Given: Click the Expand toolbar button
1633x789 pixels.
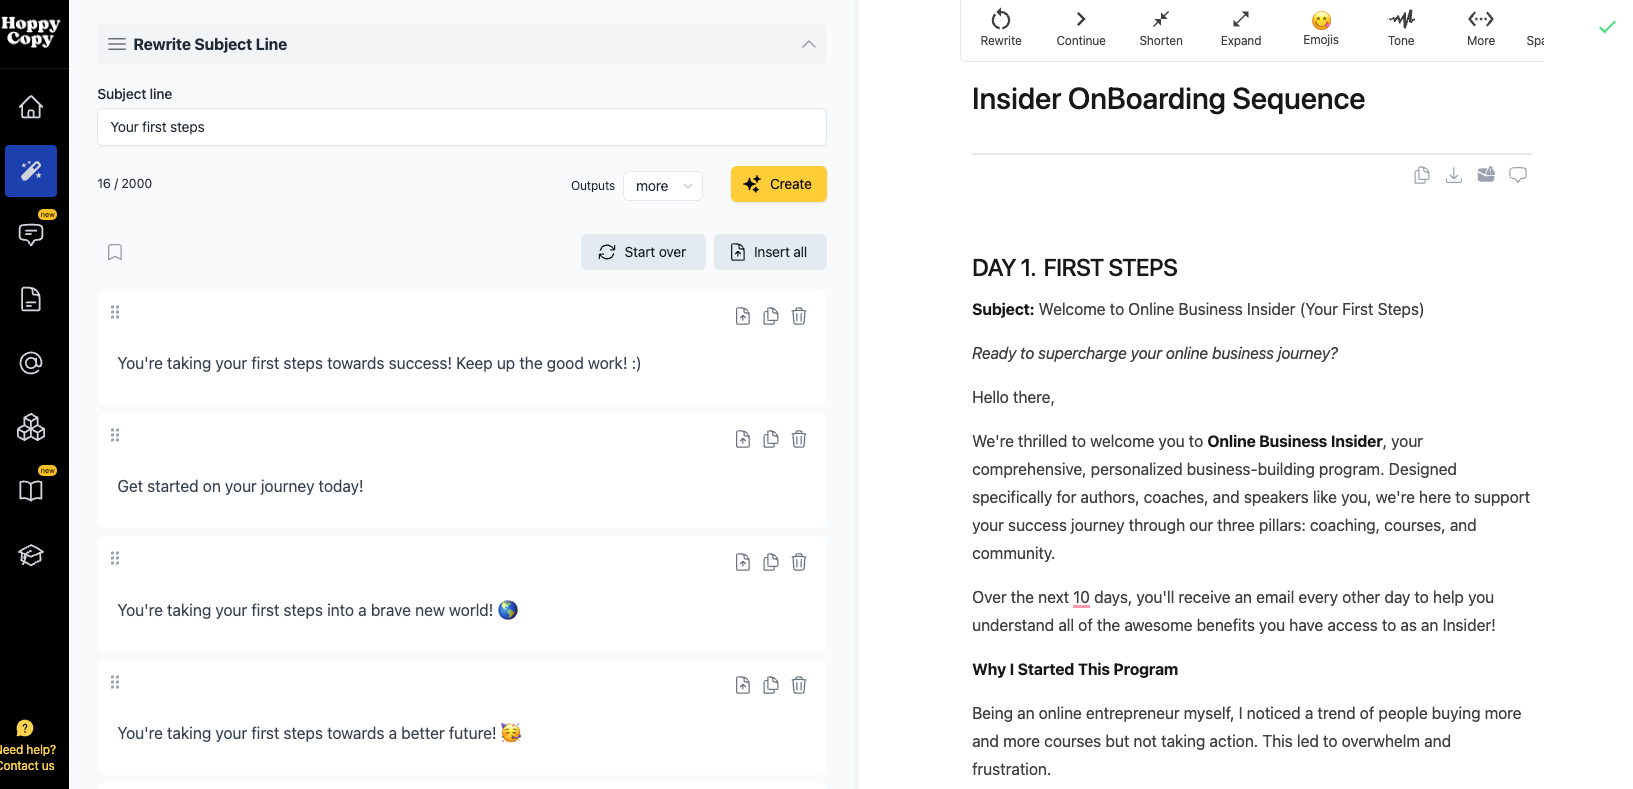Looking at the screenshot, I should (1241, 28).
